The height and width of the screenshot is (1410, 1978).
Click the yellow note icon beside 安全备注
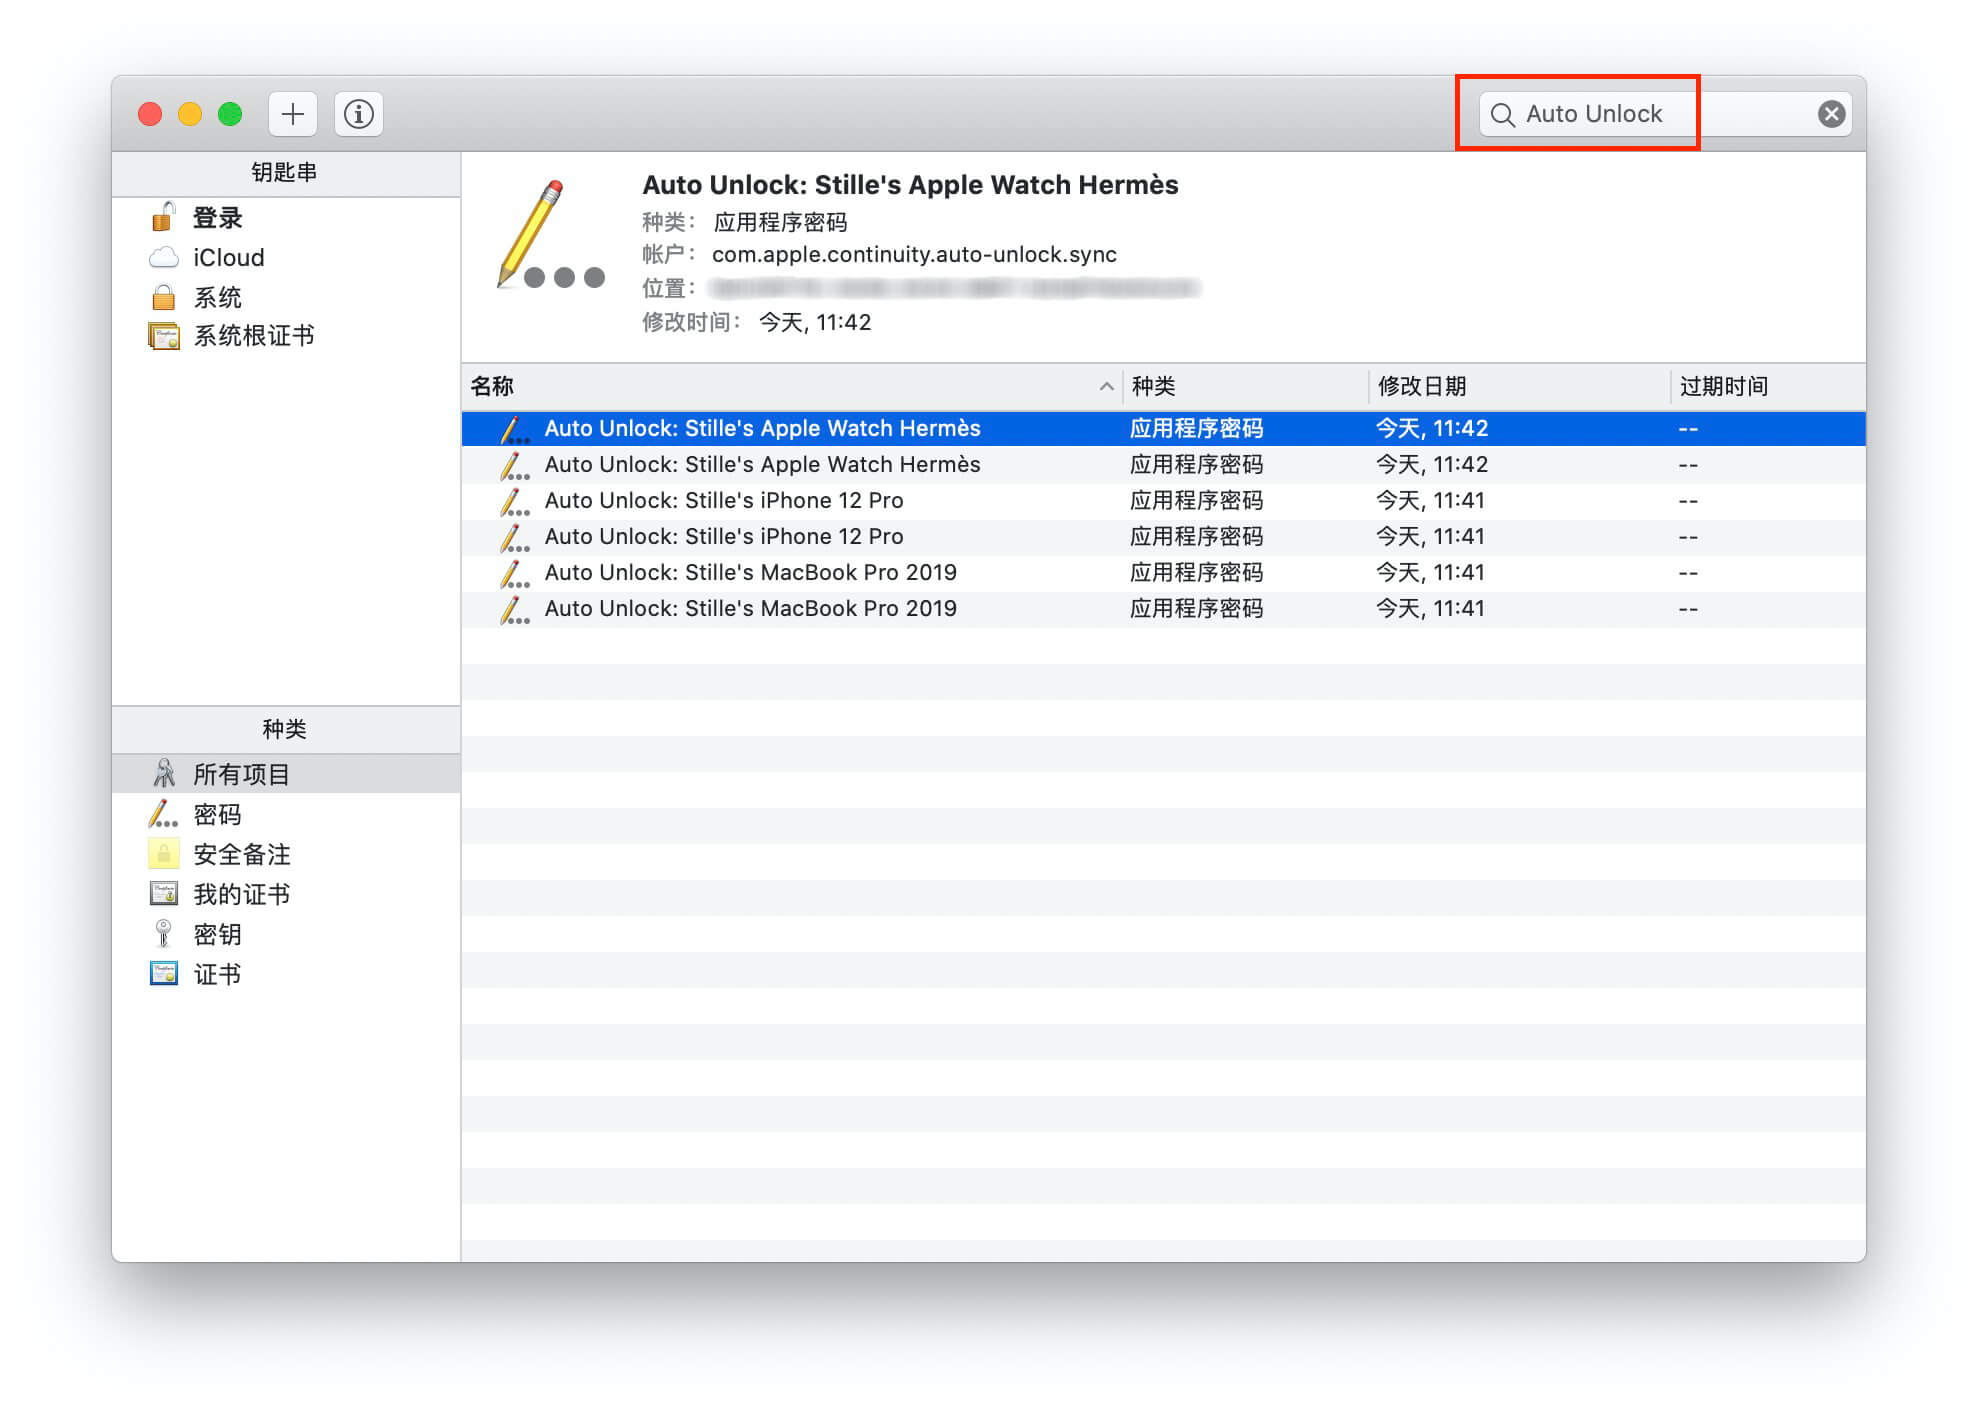click(x=163, y=854)
